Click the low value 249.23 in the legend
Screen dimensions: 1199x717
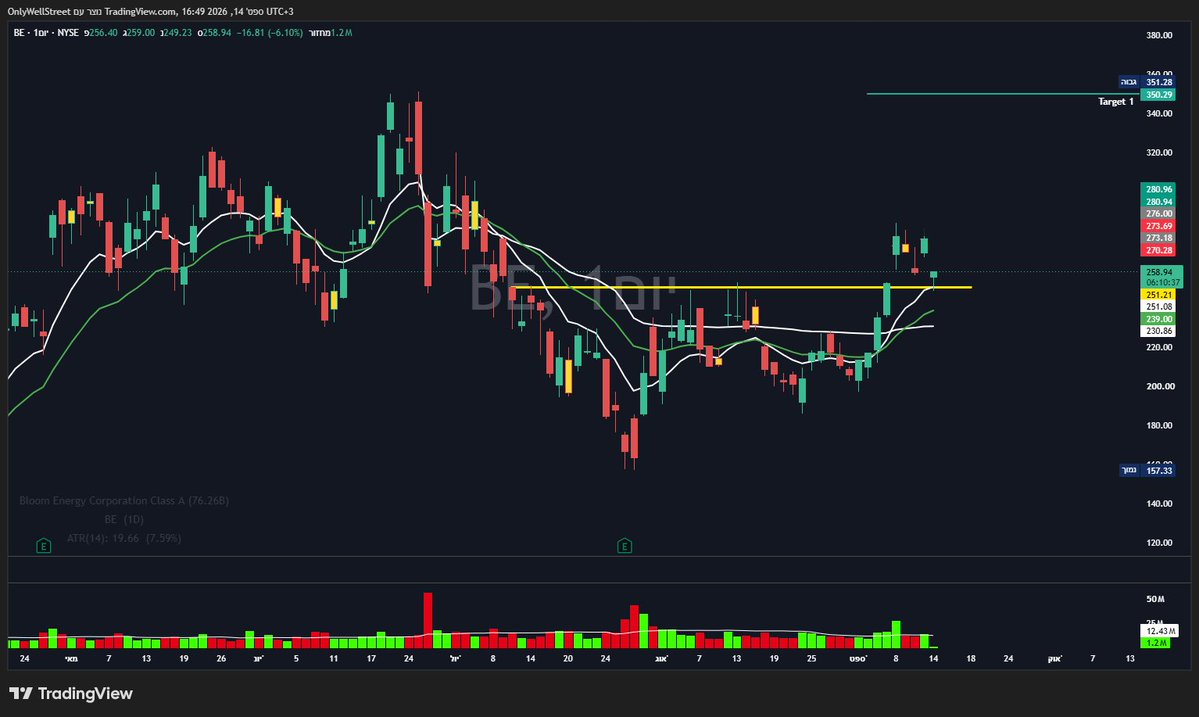[177, 33]
